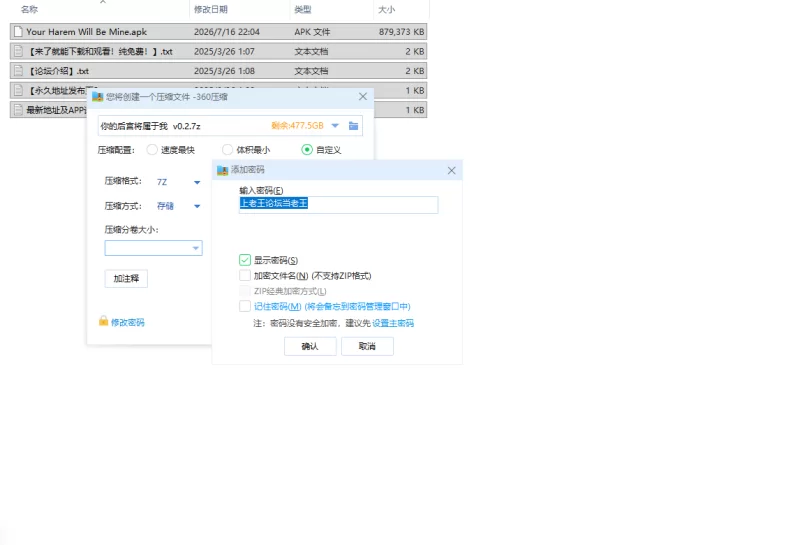Sort files by the 修改日期 column header
This screenshot has height=545, width=800.
211,9
